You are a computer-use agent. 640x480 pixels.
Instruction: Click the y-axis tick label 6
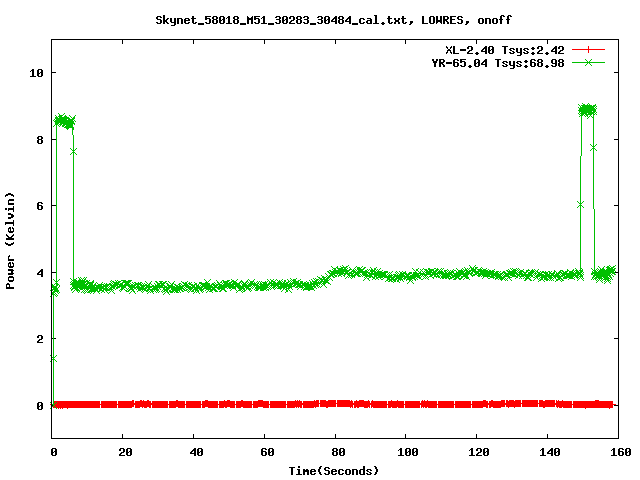40,206
